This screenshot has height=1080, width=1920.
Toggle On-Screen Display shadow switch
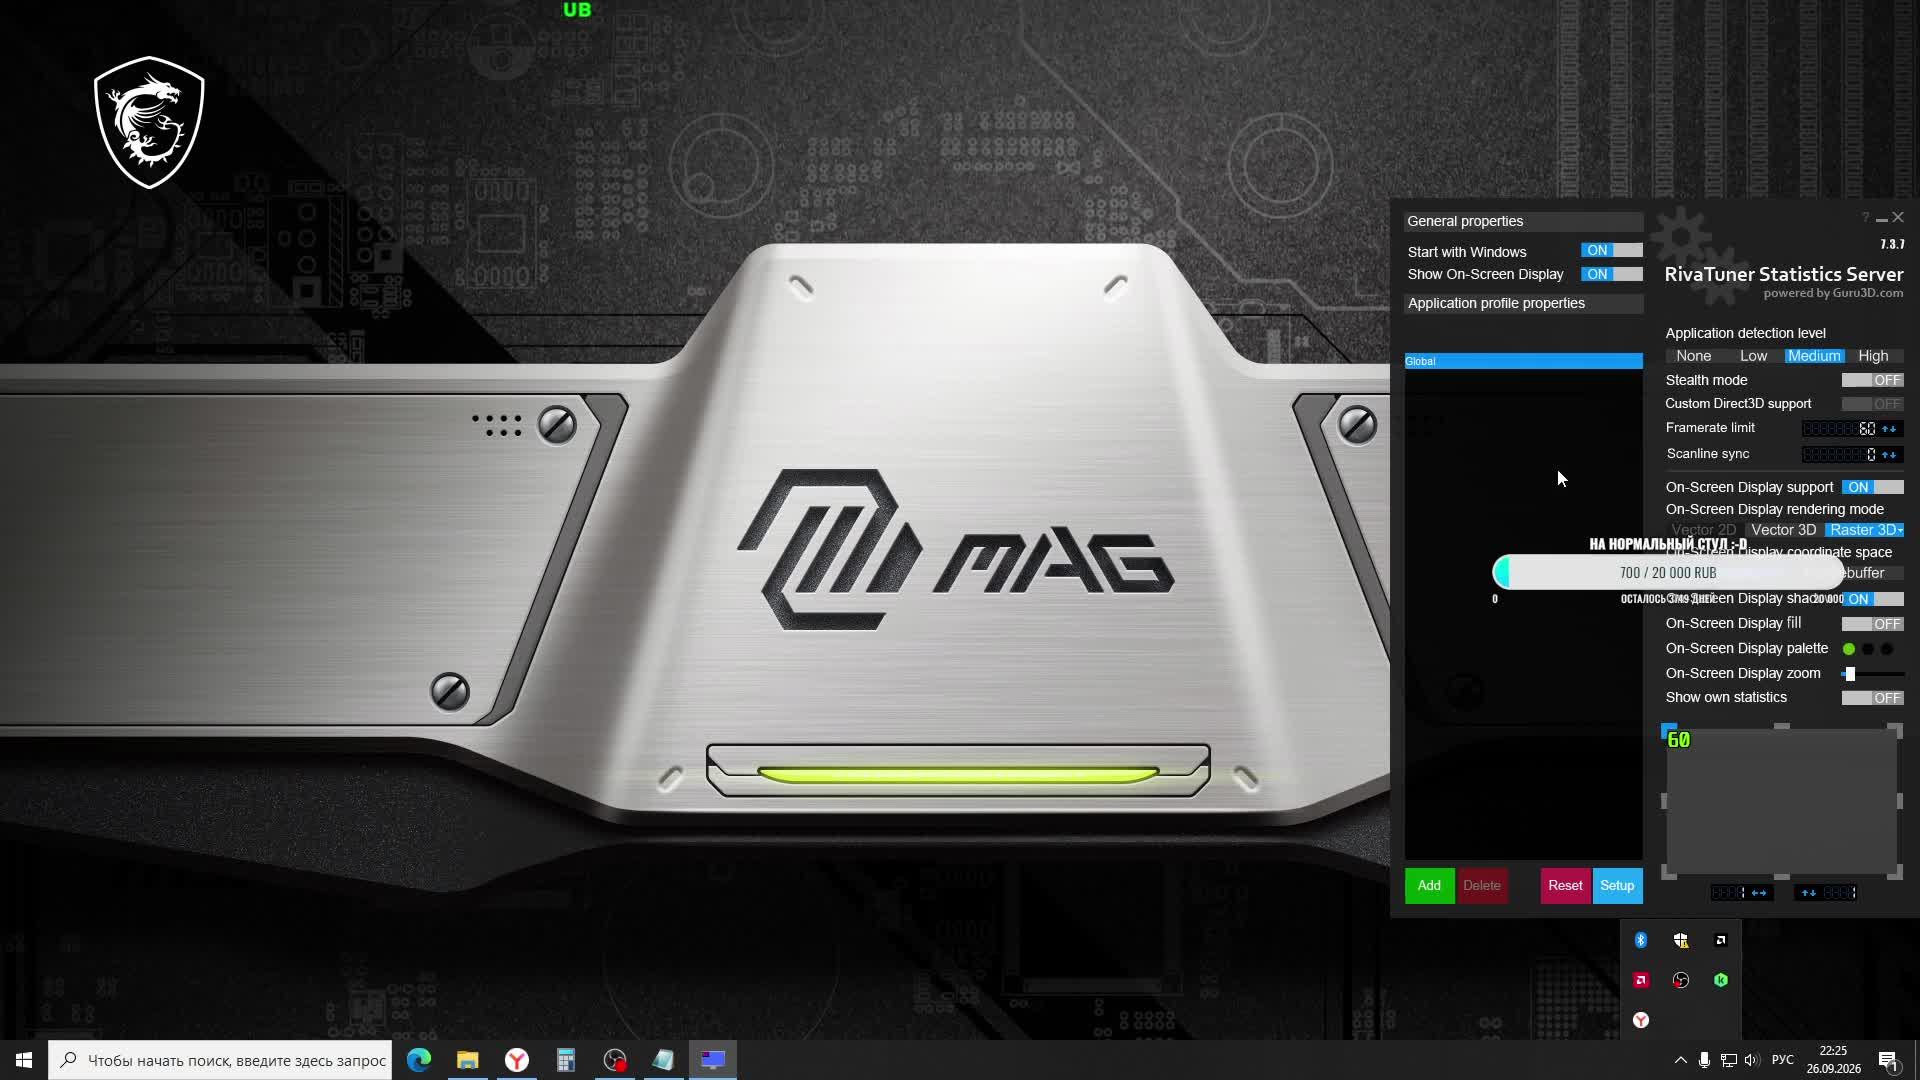click(x=1872, y=599)
